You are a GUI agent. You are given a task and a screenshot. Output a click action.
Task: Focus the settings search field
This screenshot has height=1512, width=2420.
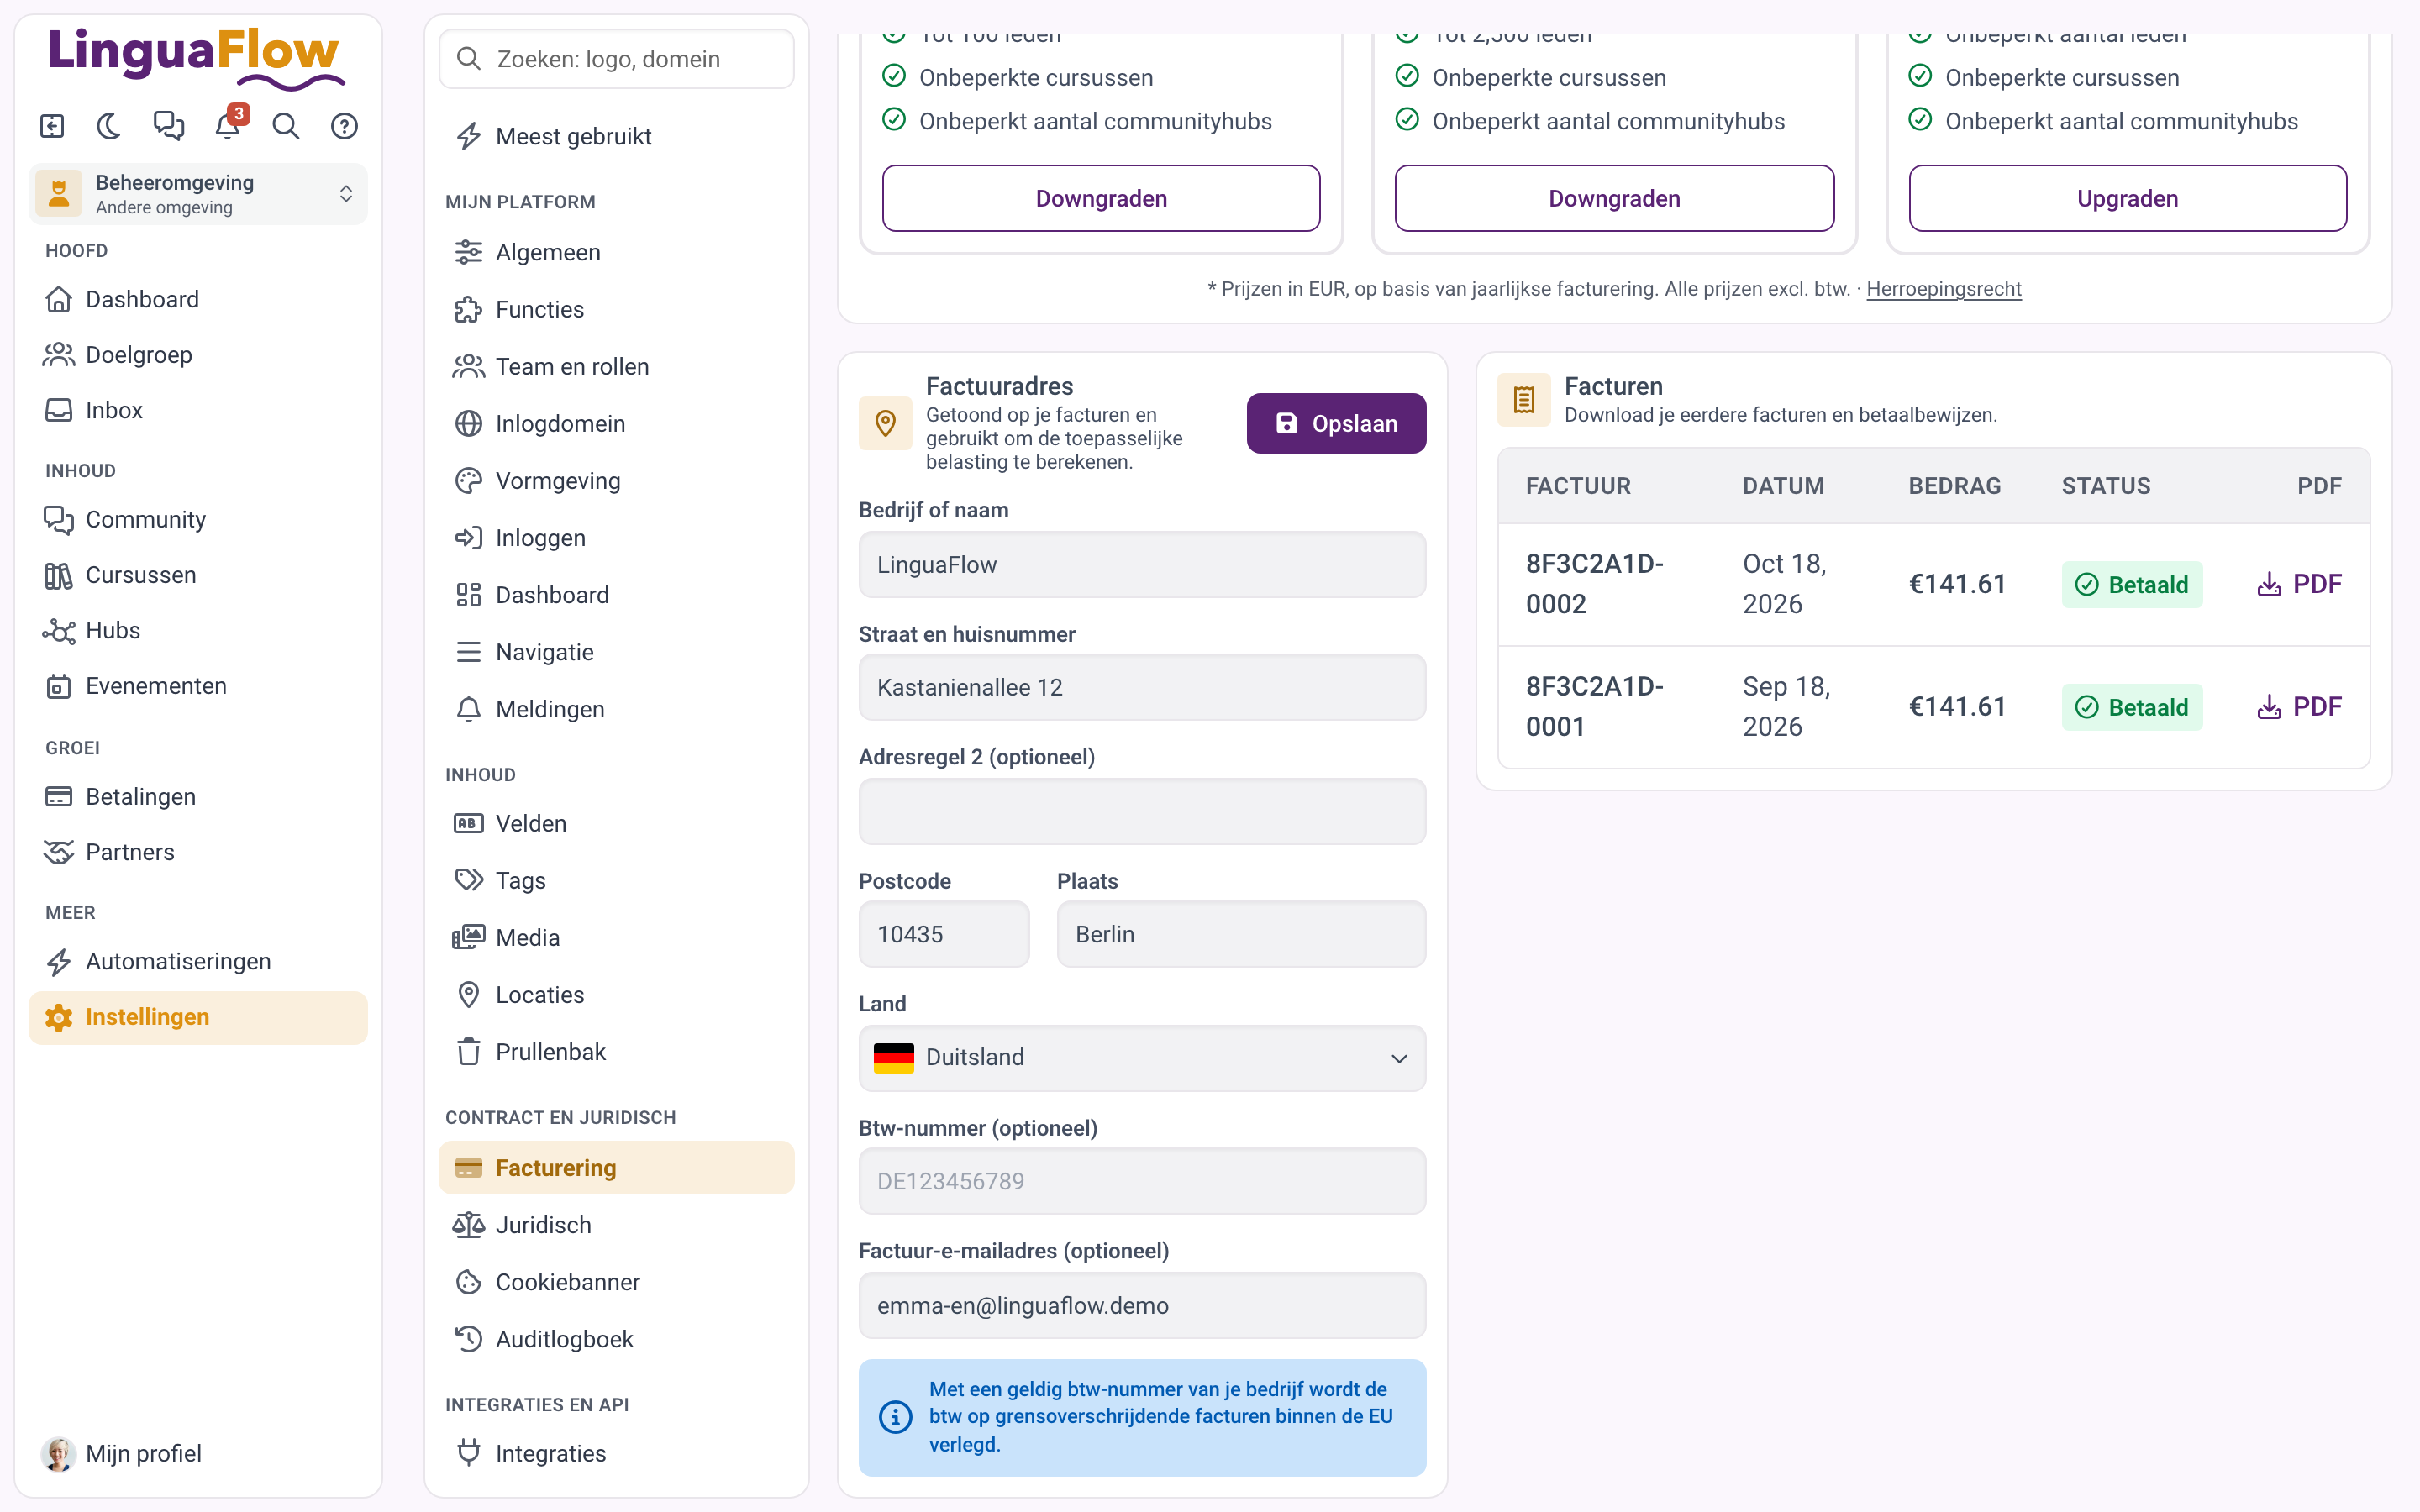[x=616, y=59]
